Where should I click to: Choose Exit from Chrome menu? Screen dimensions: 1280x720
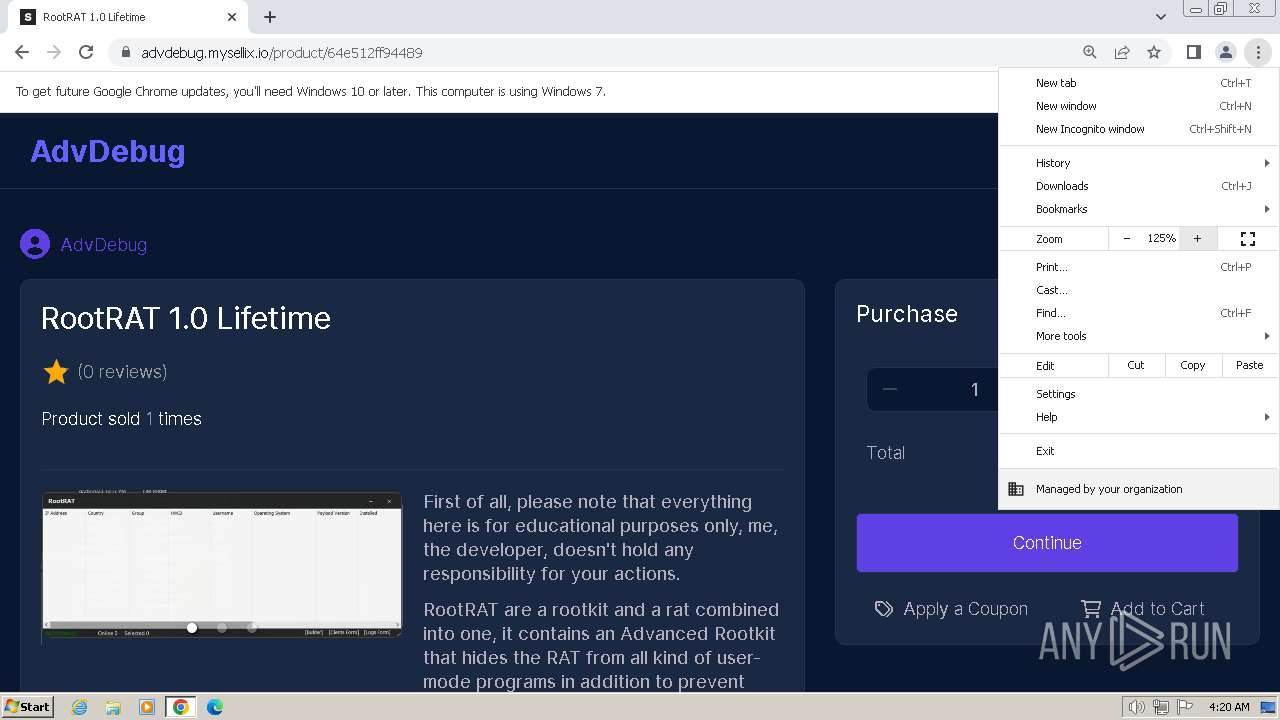point(1139,451)
